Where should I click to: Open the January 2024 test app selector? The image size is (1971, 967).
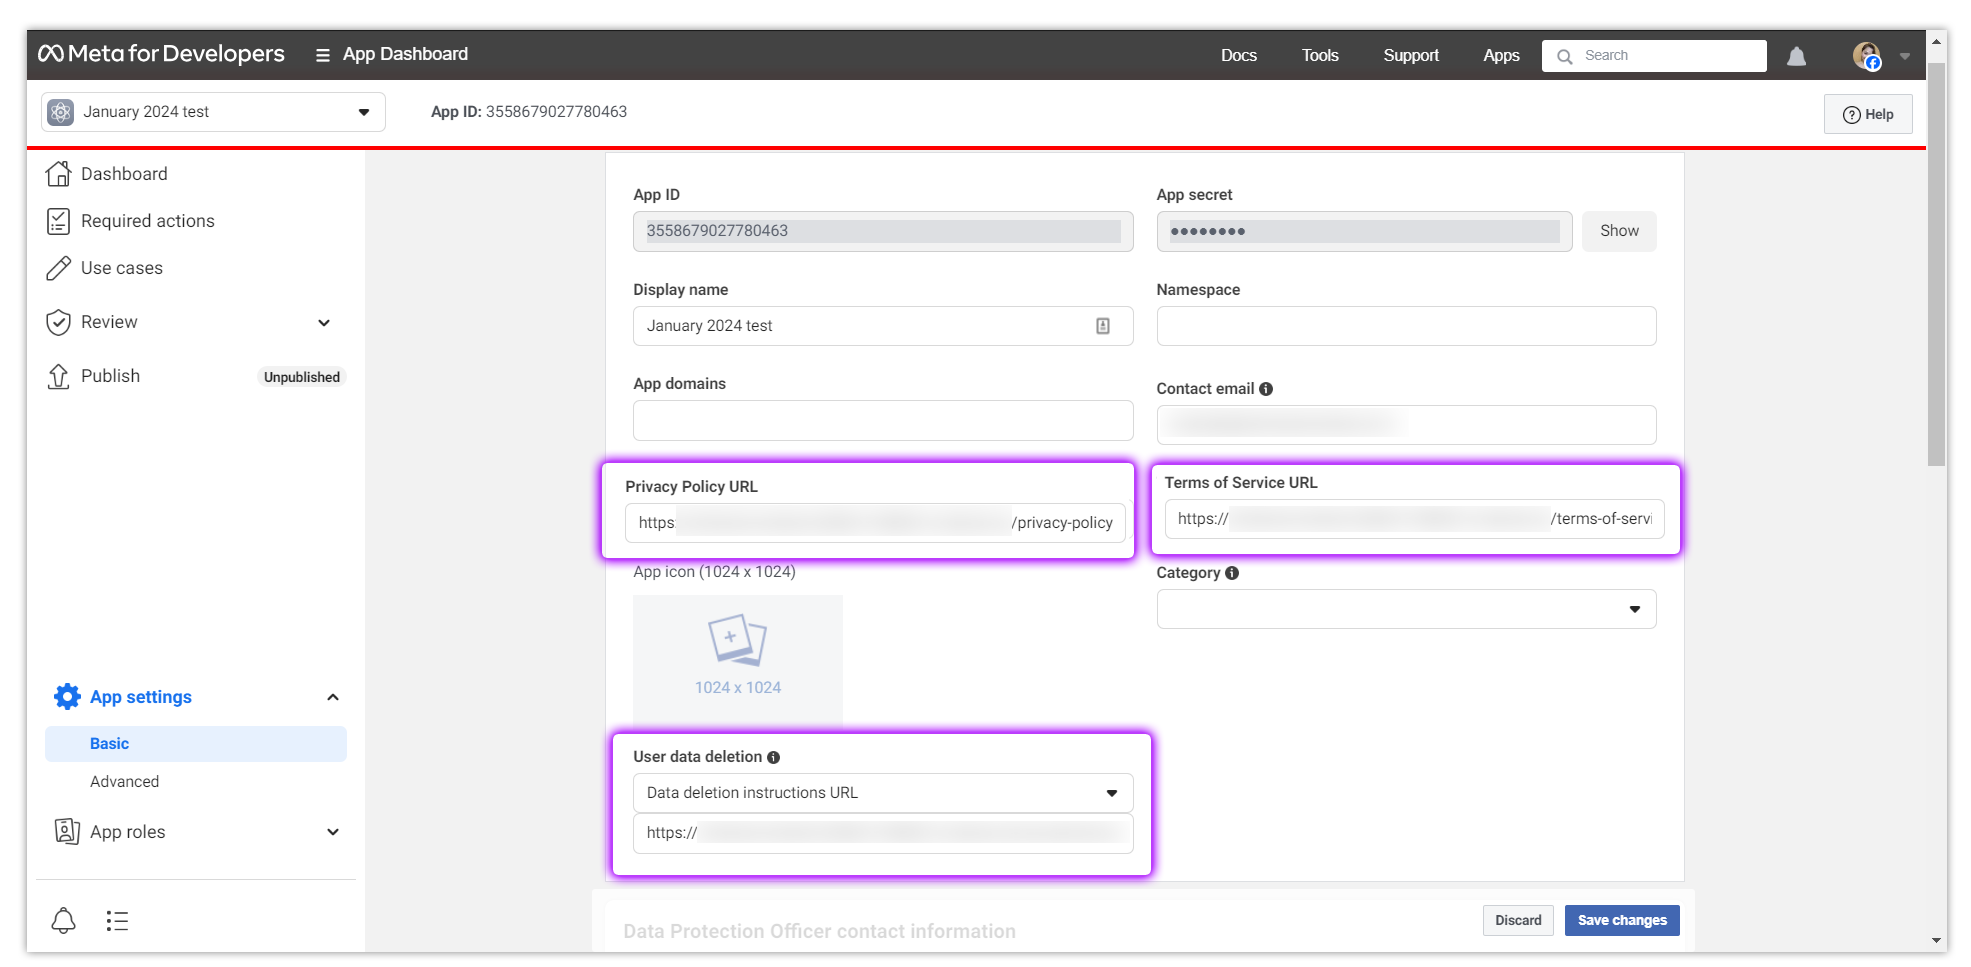(213, 112)
